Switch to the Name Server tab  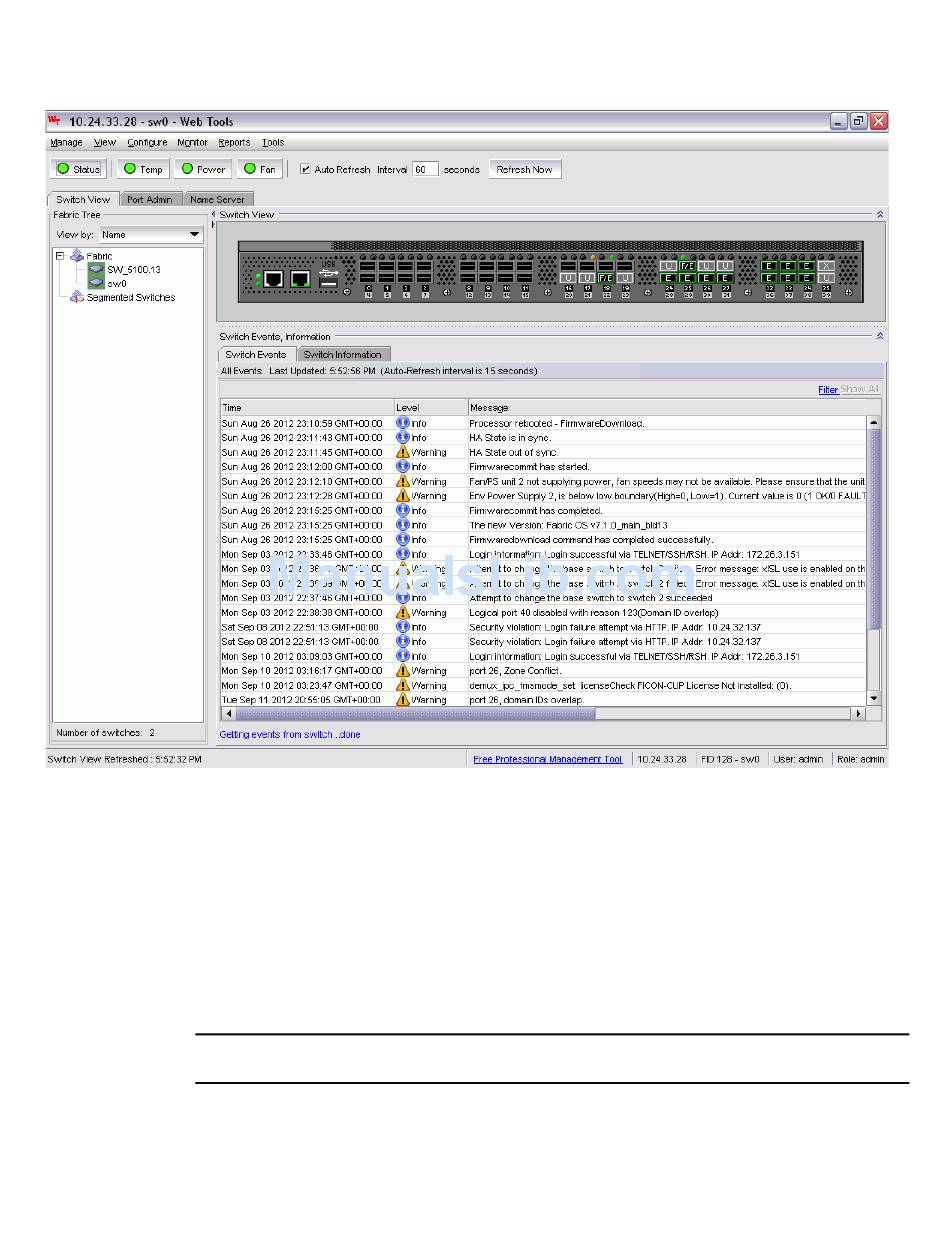(217, 199)
